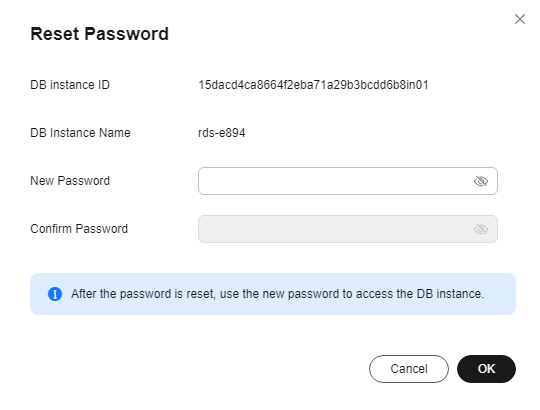Click the blue info circle icon

coord(55,294)
